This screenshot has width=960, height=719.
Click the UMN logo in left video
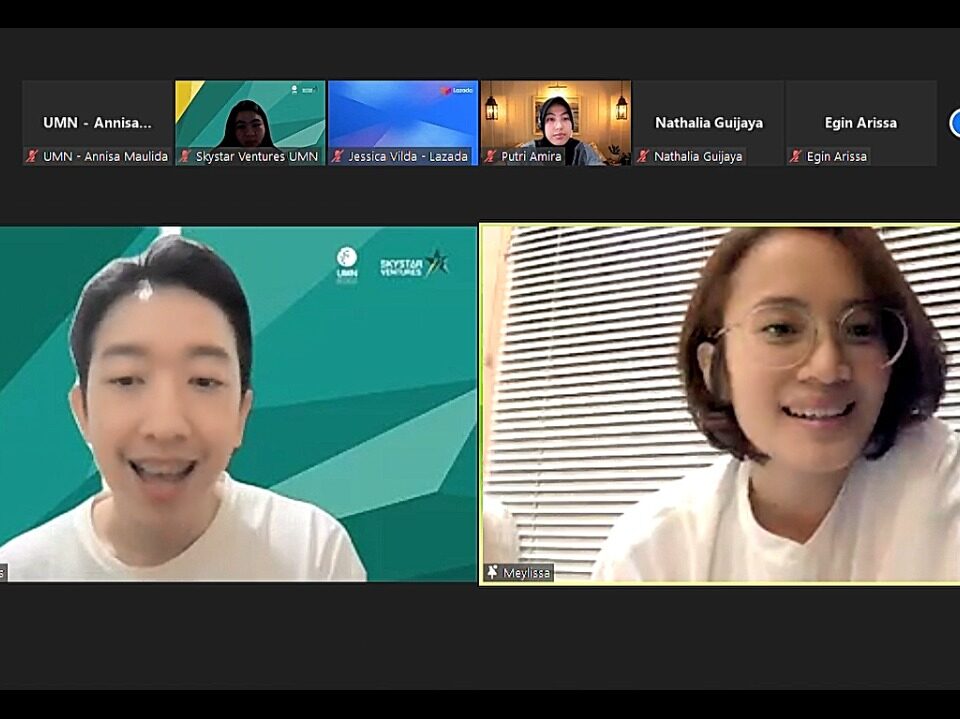click(x=347, y=264)
